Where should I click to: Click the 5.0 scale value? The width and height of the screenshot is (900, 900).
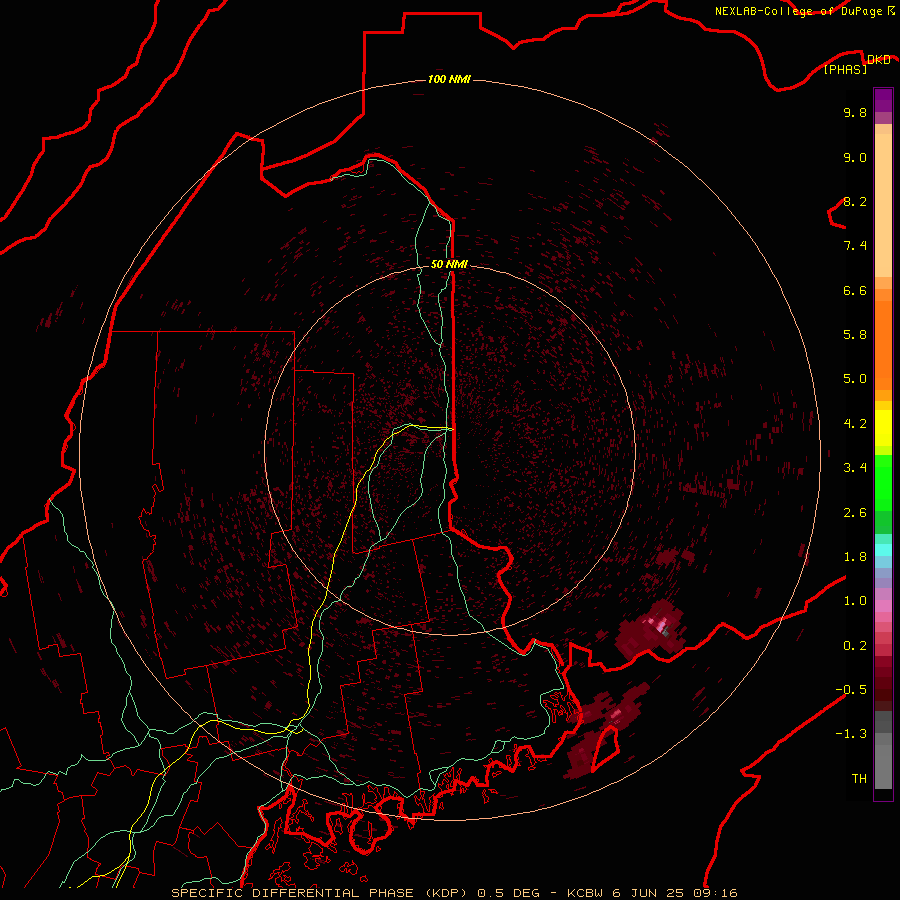855,379
